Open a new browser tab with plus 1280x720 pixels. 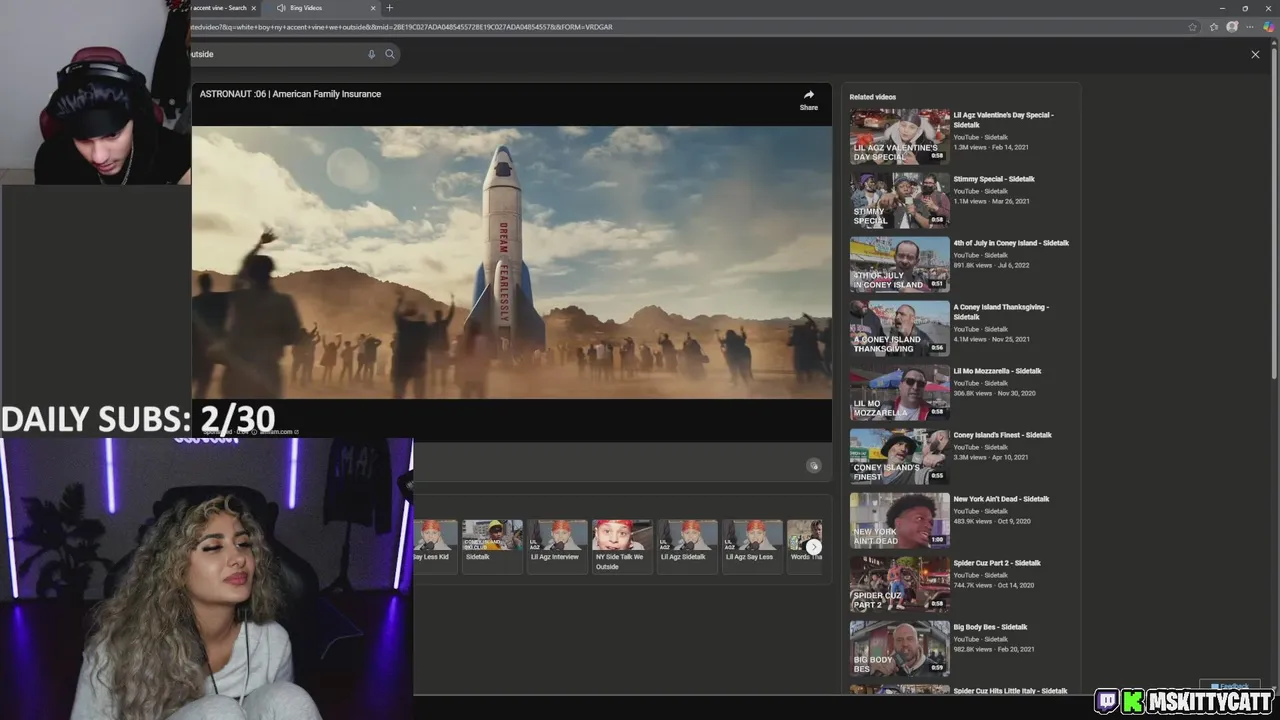389,8
